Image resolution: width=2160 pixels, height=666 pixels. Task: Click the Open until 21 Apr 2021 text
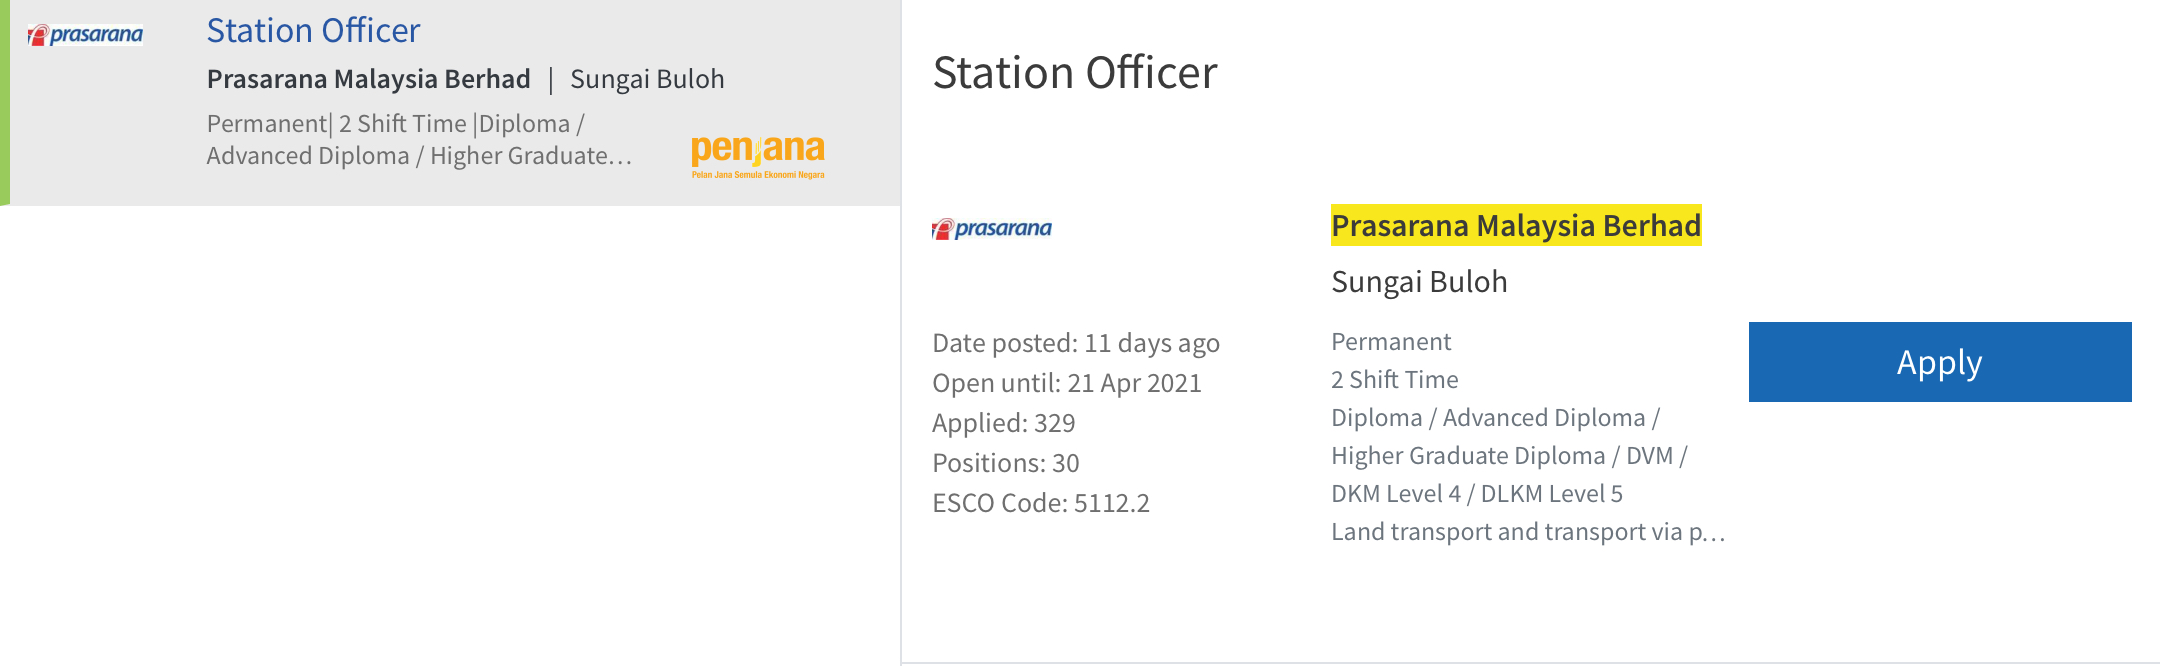1066,383
